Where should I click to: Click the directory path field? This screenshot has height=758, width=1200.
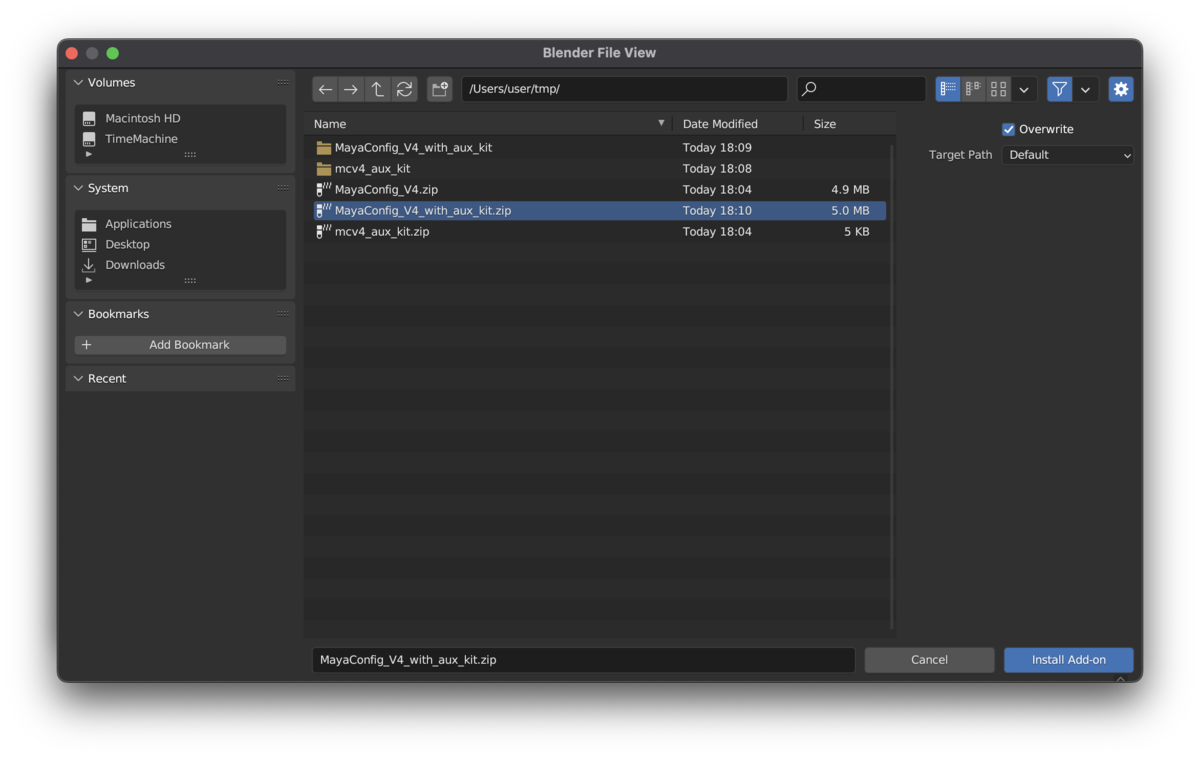click(x=624, y=89)
